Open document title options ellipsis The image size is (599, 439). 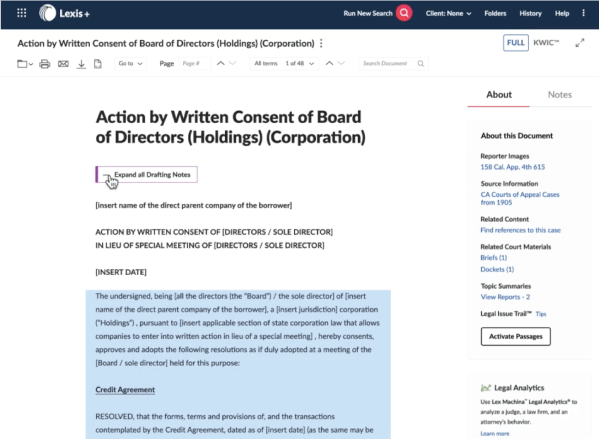tap(321, 44)
